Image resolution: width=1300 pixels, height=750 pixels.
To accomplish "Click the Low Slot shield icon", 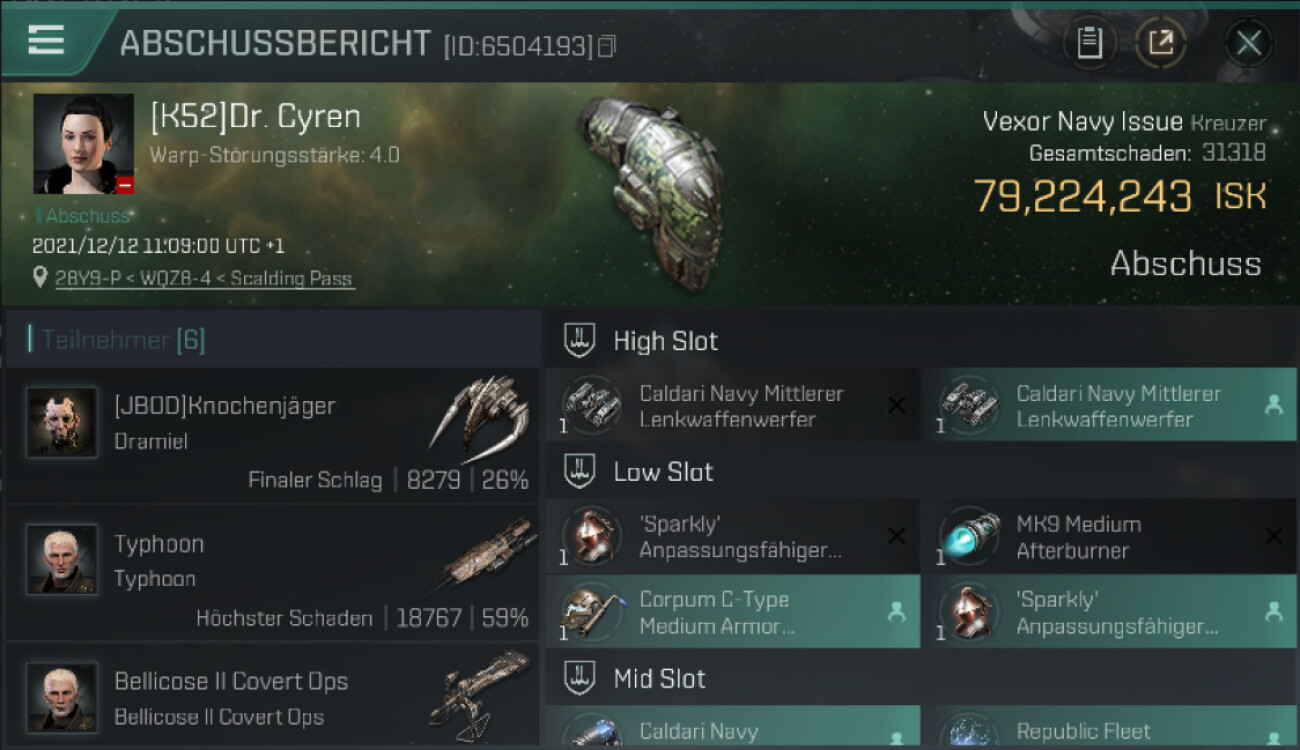I will point(579,471).
